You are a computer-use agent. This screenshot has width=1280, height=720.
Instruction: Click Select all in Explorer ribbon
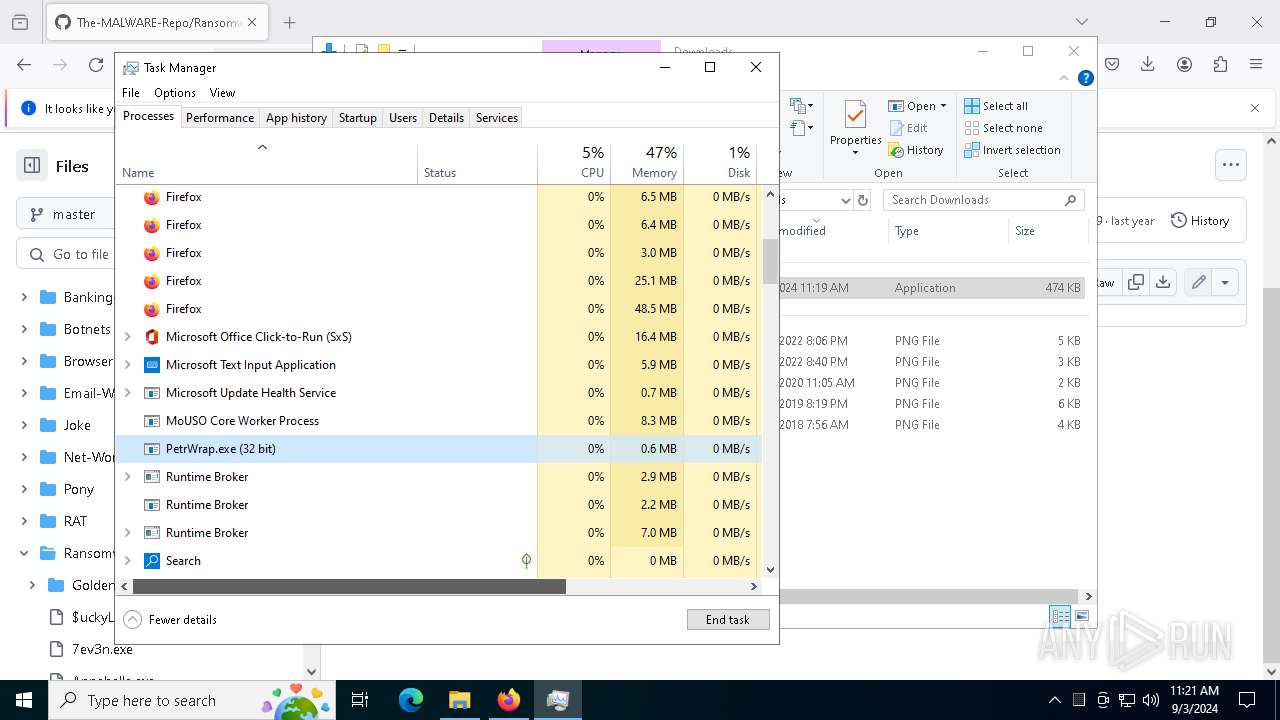click(x=996, y=106)
